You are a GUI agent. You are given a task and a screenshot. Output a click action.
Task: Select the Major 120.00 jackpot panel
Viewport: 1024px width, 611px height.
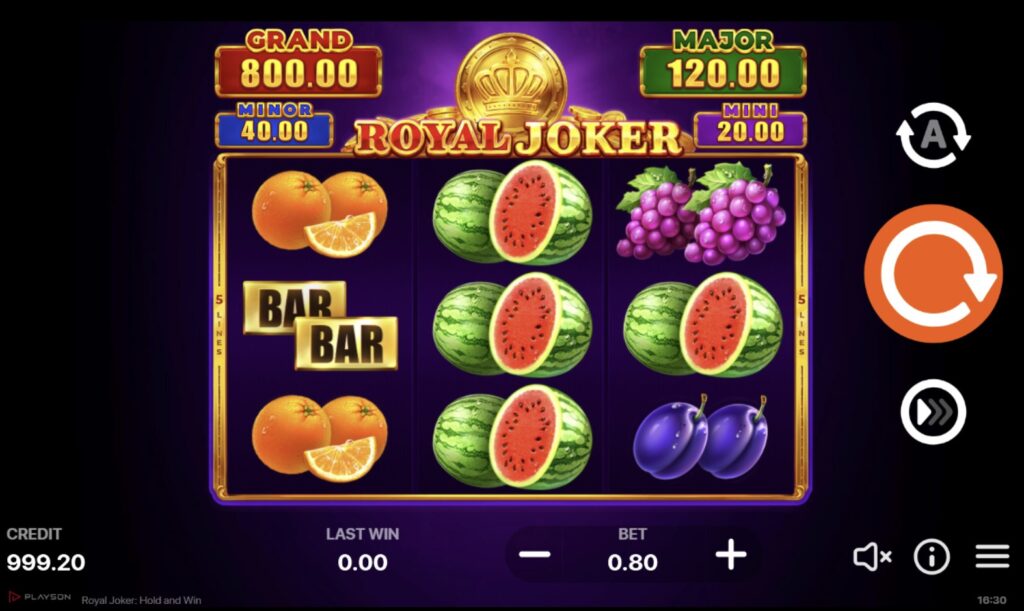click(723, 63)
